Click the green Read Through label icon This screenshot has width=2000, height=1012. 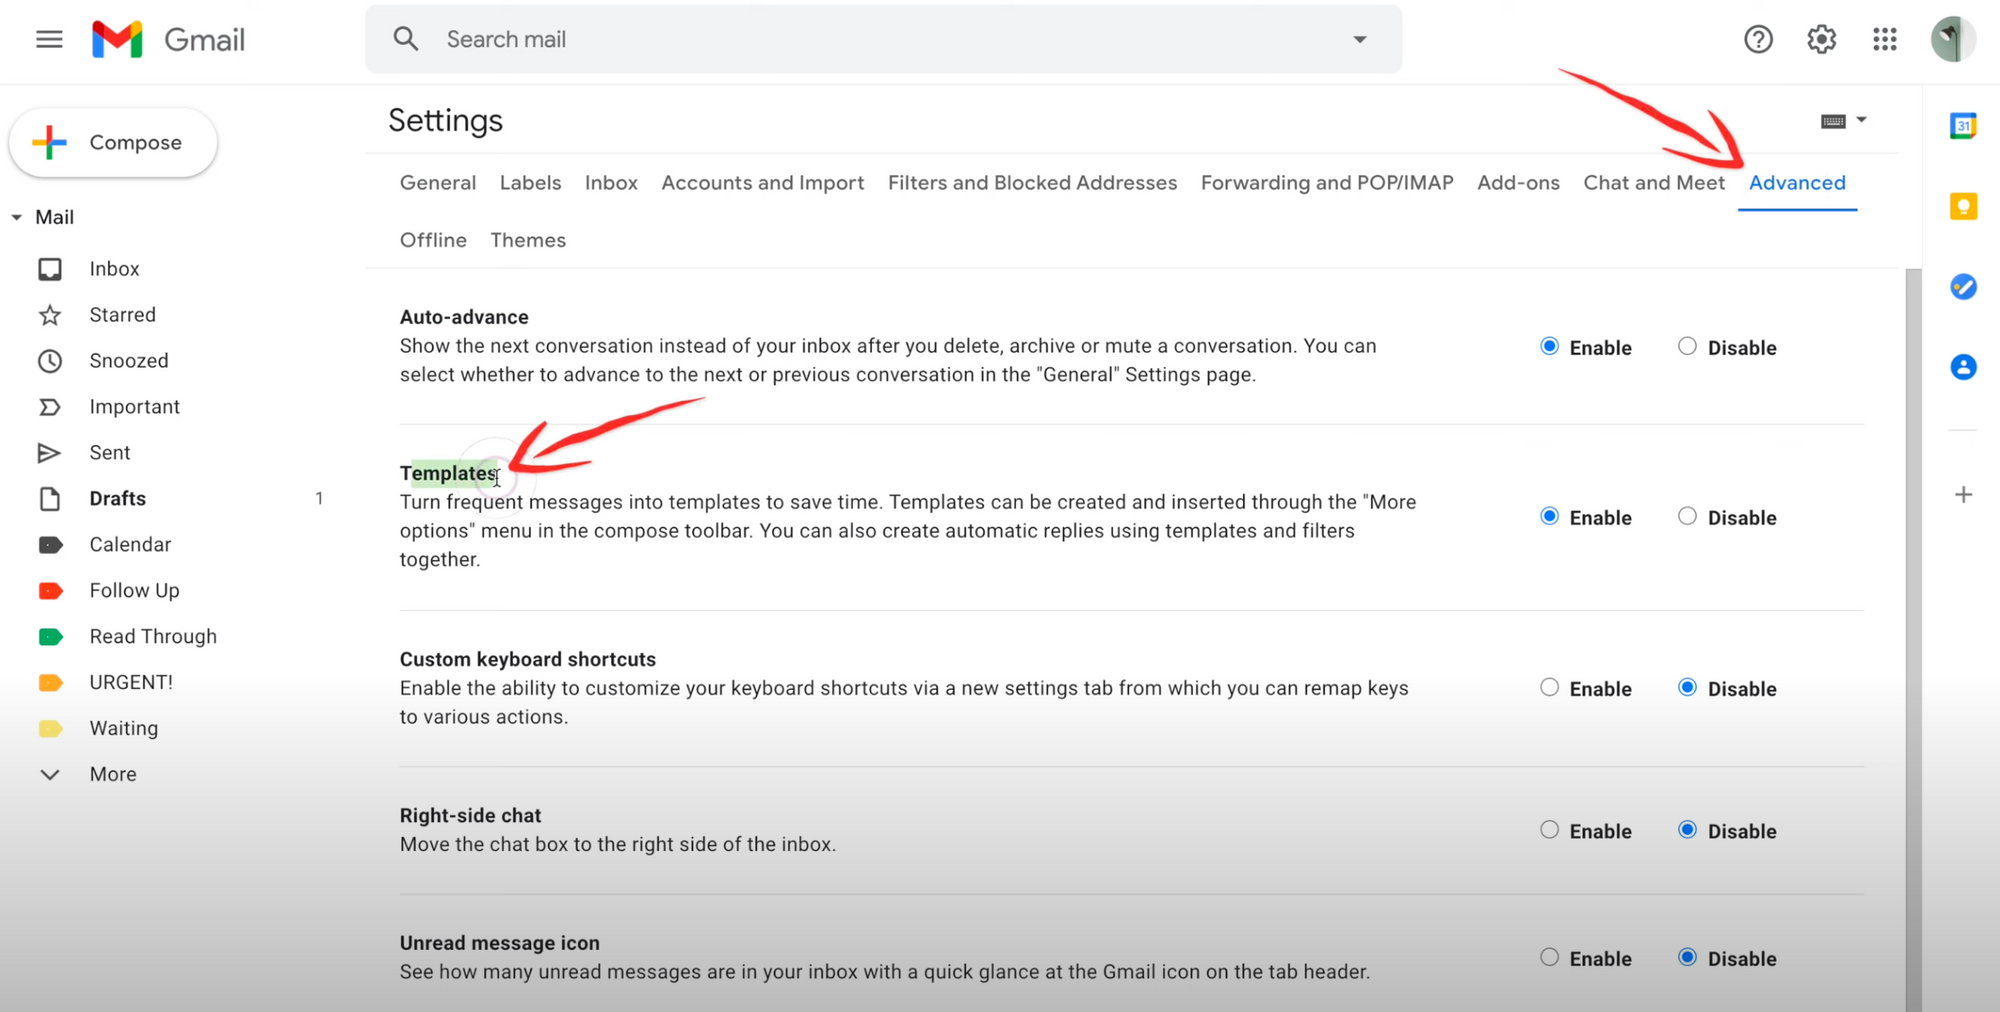(51, 637)
